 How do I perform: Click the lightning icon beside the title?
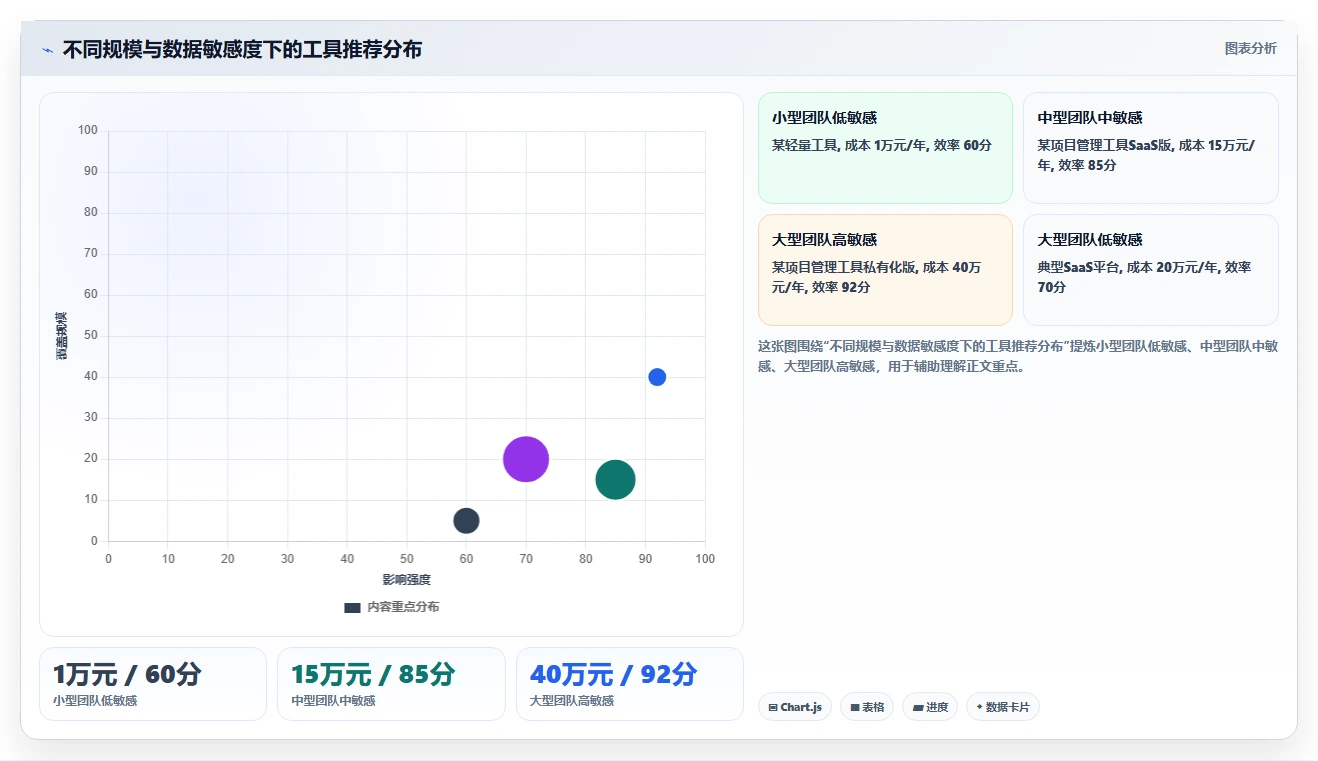[48, 50]
